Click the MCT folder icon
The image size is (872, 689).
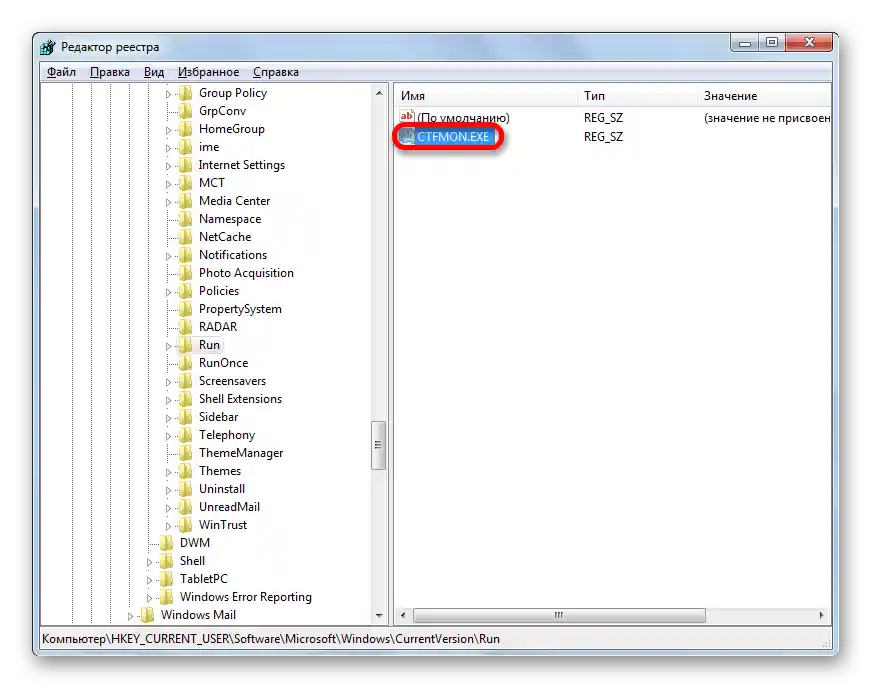pyautogui.click(x=186, y=183)
